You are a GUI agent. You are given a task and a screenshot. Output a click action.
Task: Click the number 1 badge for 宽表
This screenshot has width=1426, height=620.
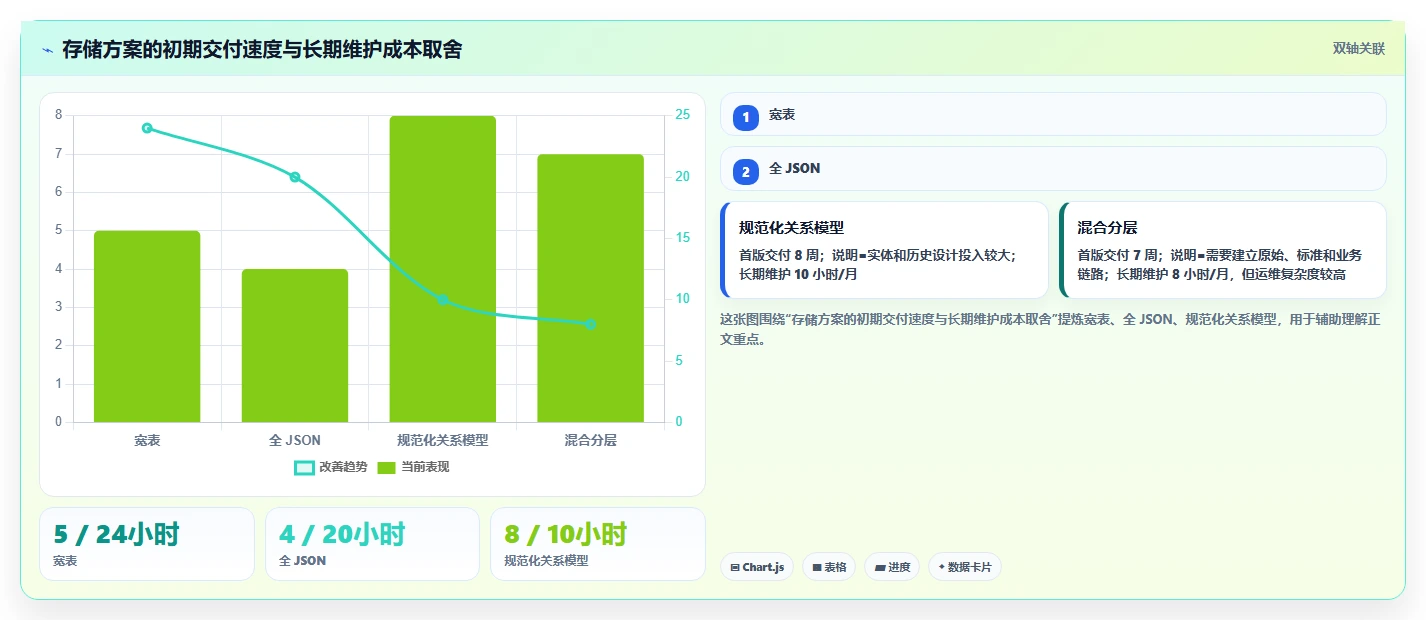coord(746,117)
